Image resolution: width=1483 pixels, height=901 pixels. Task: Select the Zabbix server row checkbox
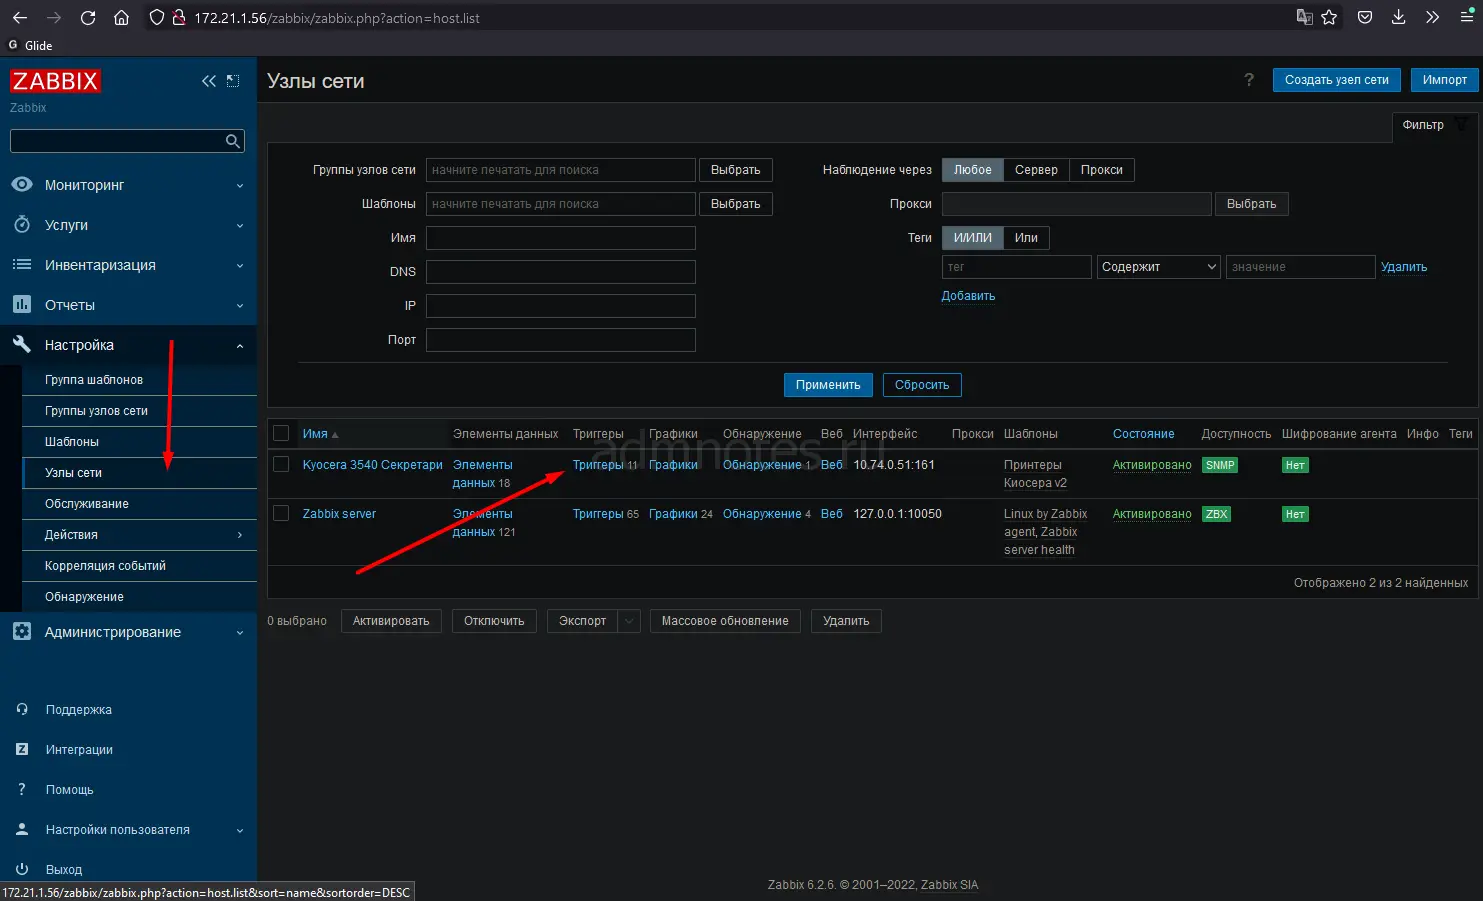(x=281, y=513)
